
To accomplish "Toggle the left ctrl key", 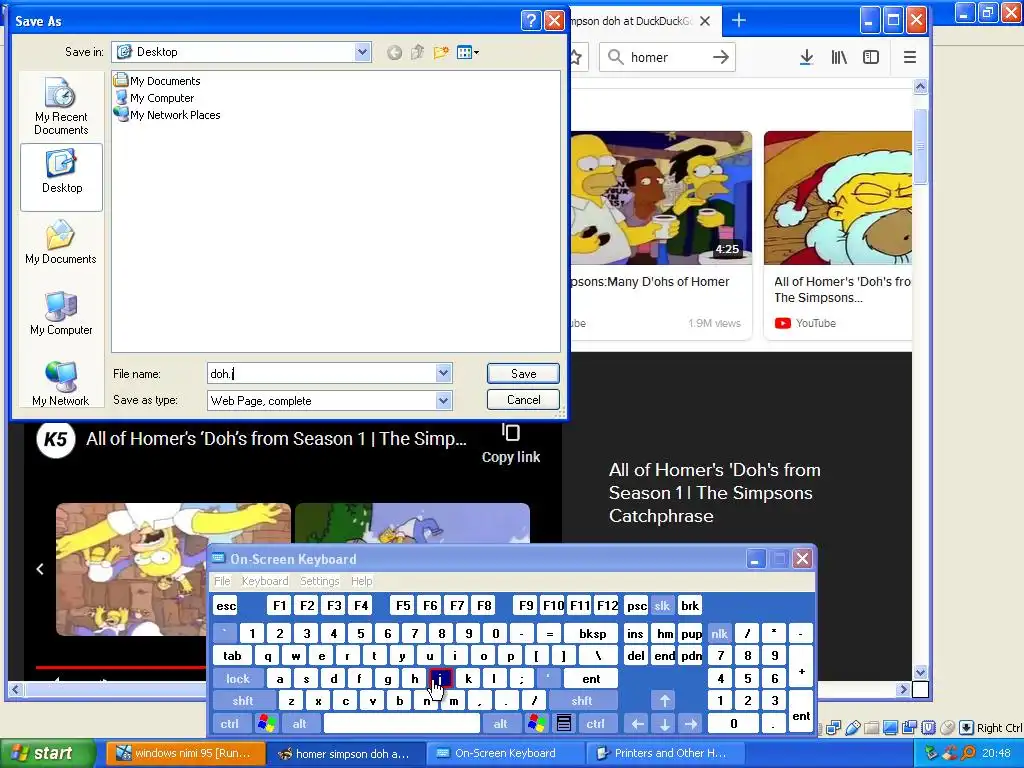I will tap(229, 724).
